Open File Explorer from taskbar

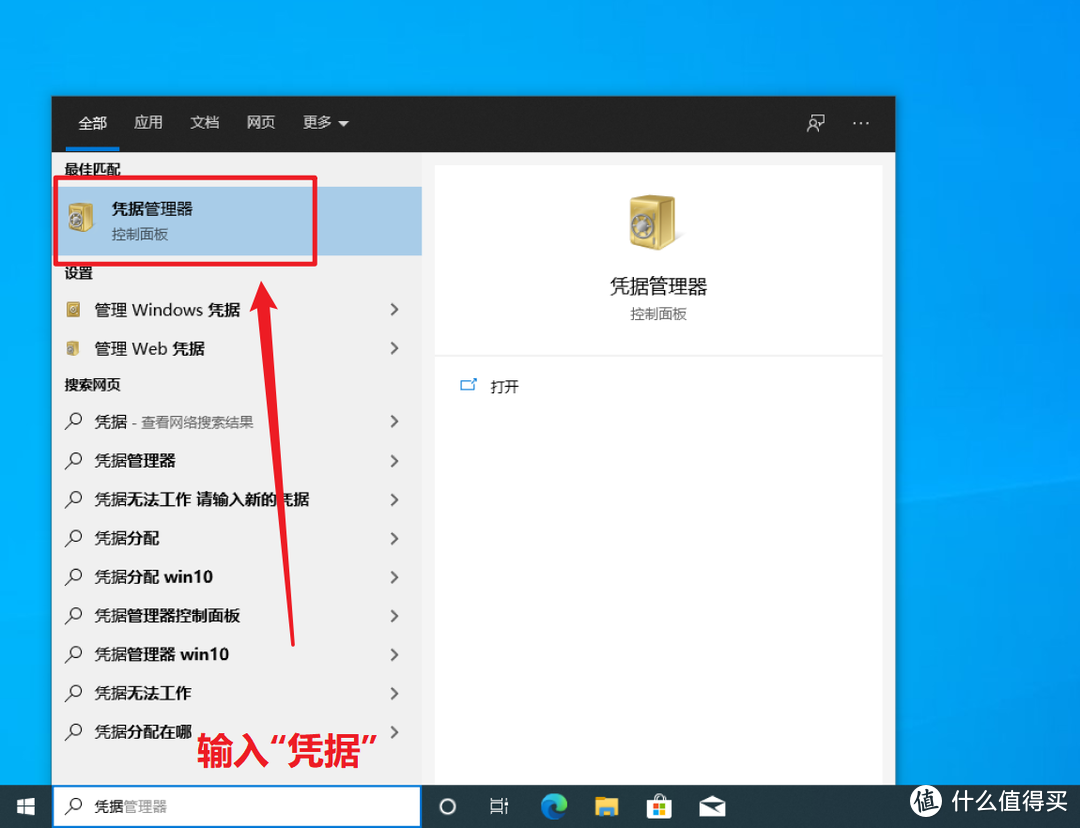coord(606,806)
